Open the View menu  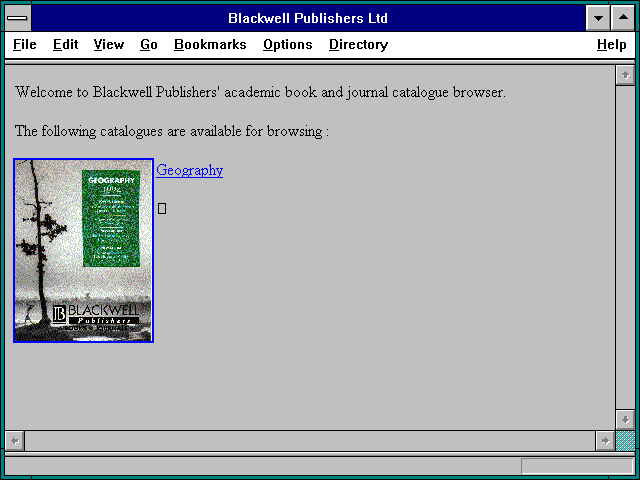pyautogui.click(x=109, y=44)
